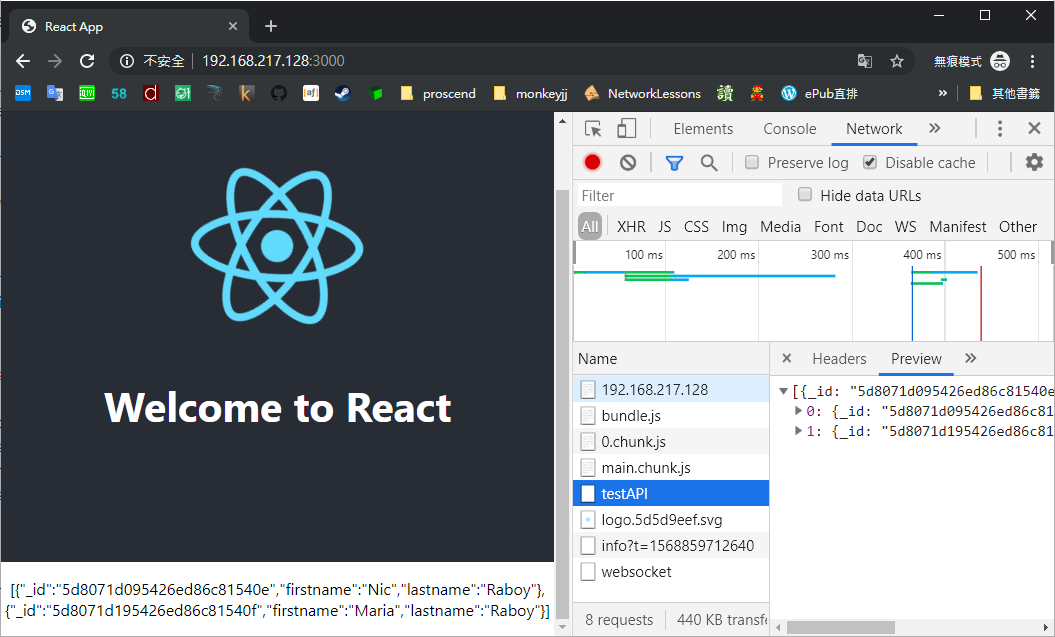
Task: Show hidden bookmarks overflow chevron
Action: [943, 93]
